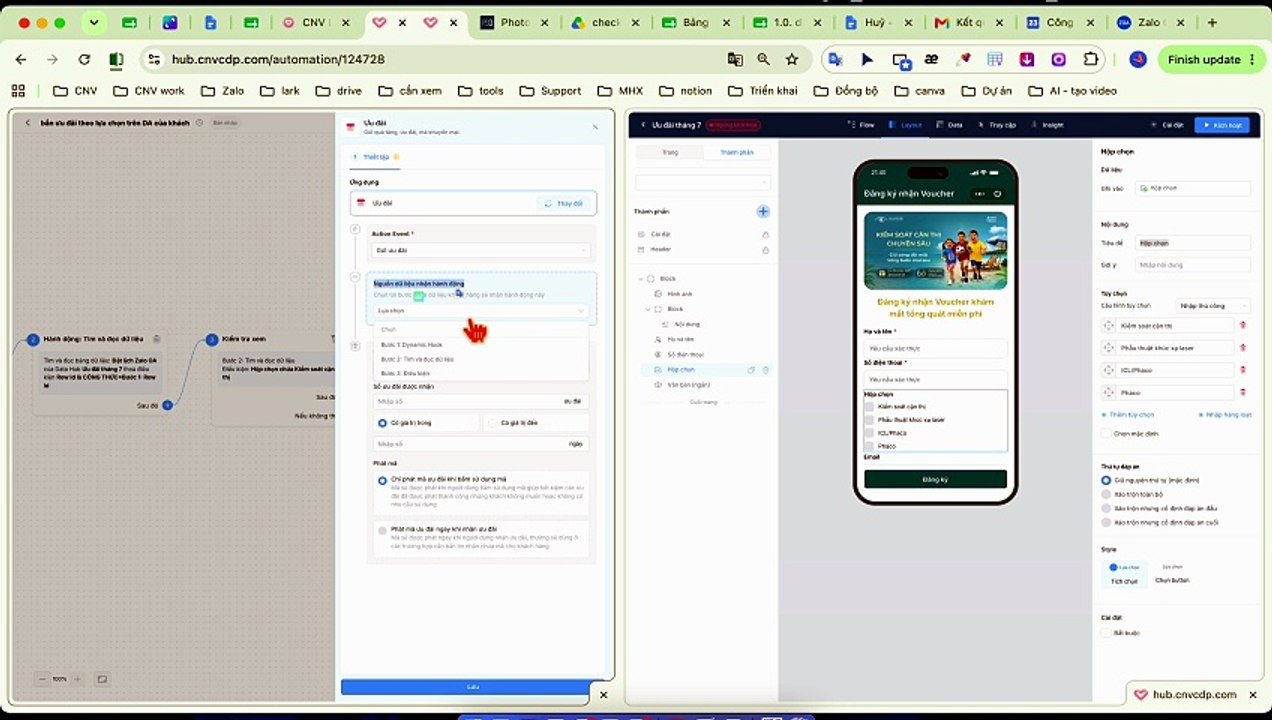This screenshot has height=720, width=1272.
Task: Open the page selector dropdown under Trang tab
Action: (x=703, y=182)
